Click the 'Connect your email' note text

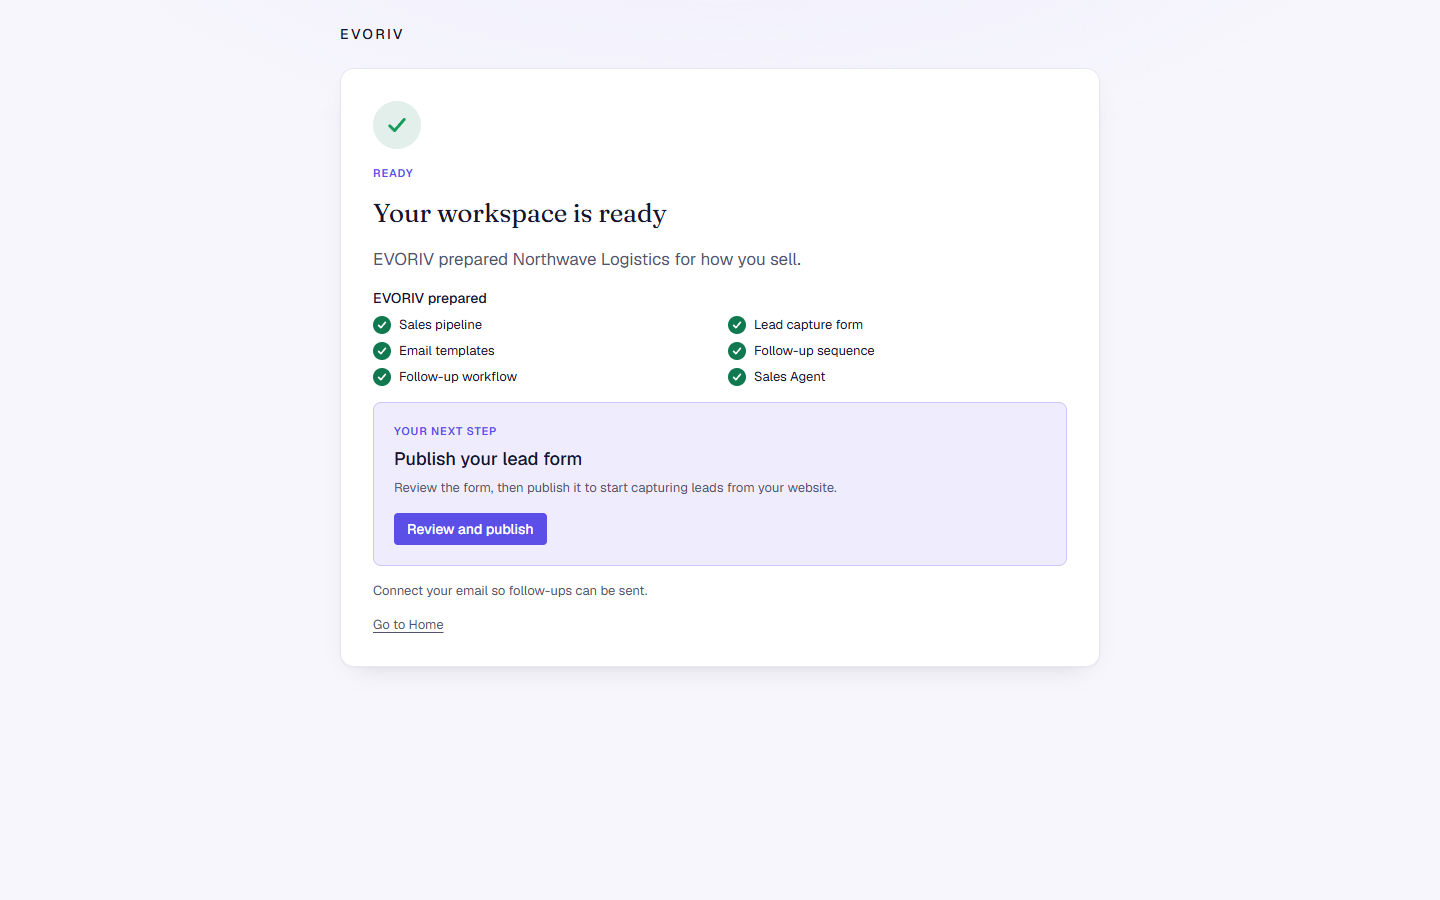pyautogui.click(x=510, y=591)
